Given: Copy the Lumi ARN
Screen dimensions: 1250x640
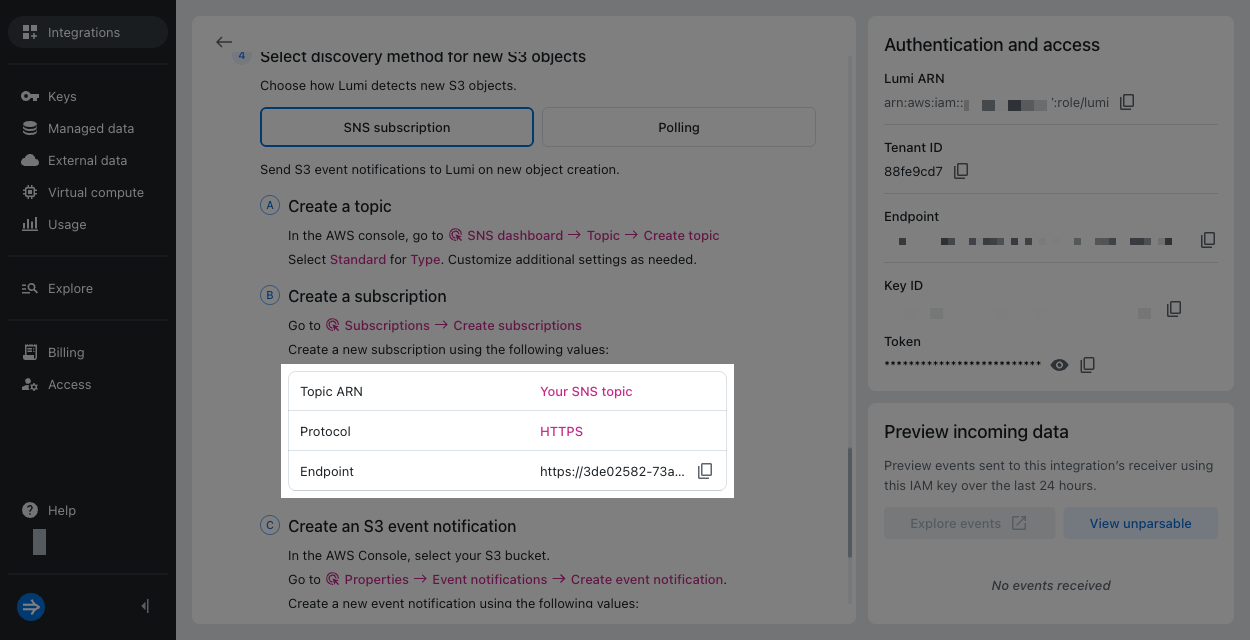Looking at the screenshot, I should tap(1127, 102).
